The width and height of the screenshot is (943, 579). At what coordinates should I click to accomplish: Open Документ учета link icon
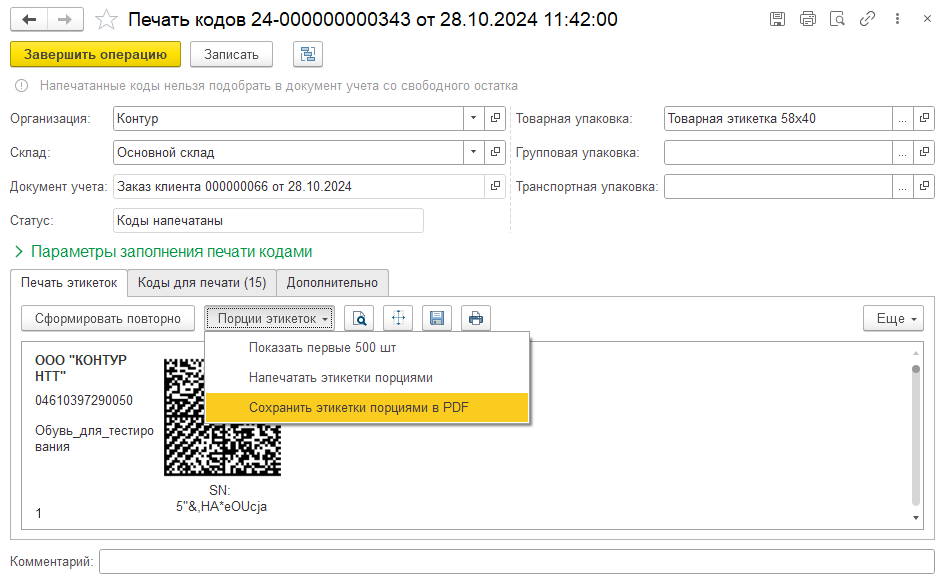click(495, 186)
